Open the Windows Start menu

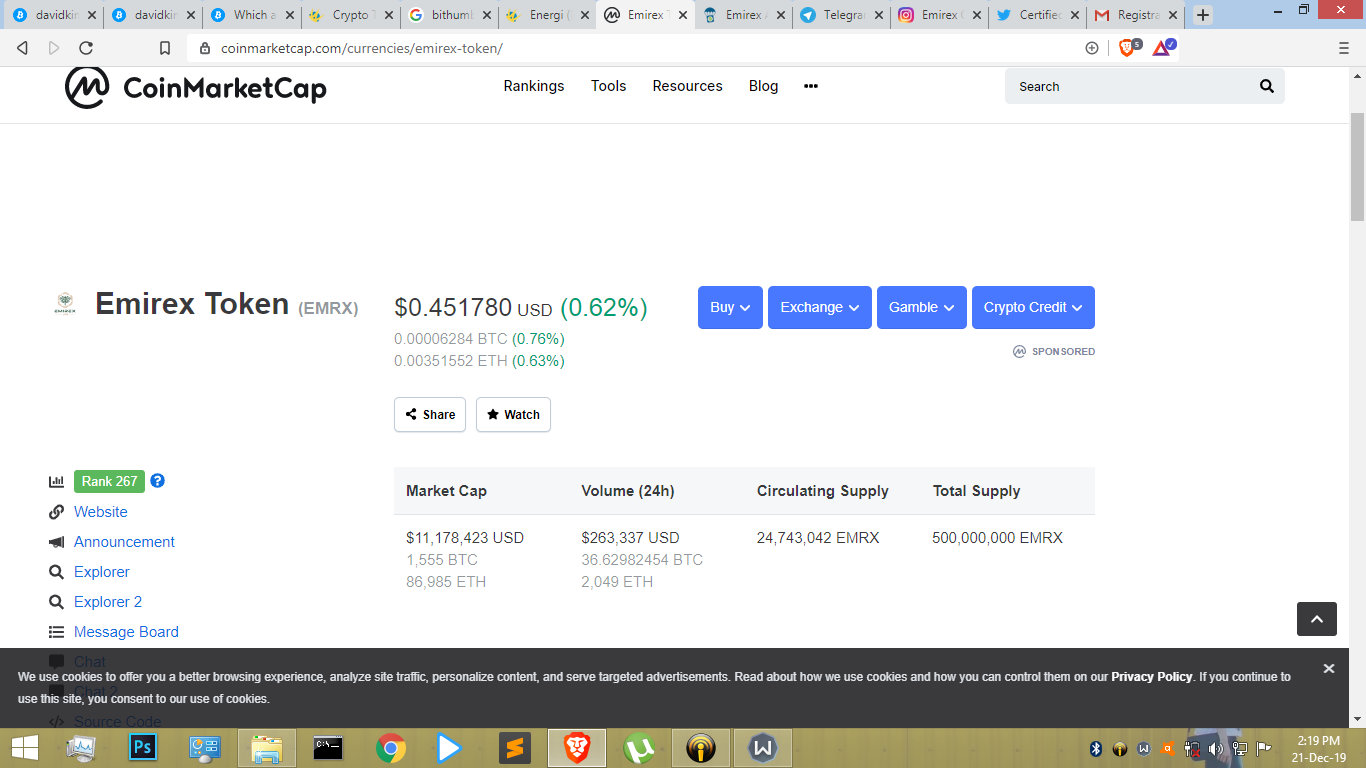pos(24,748)
